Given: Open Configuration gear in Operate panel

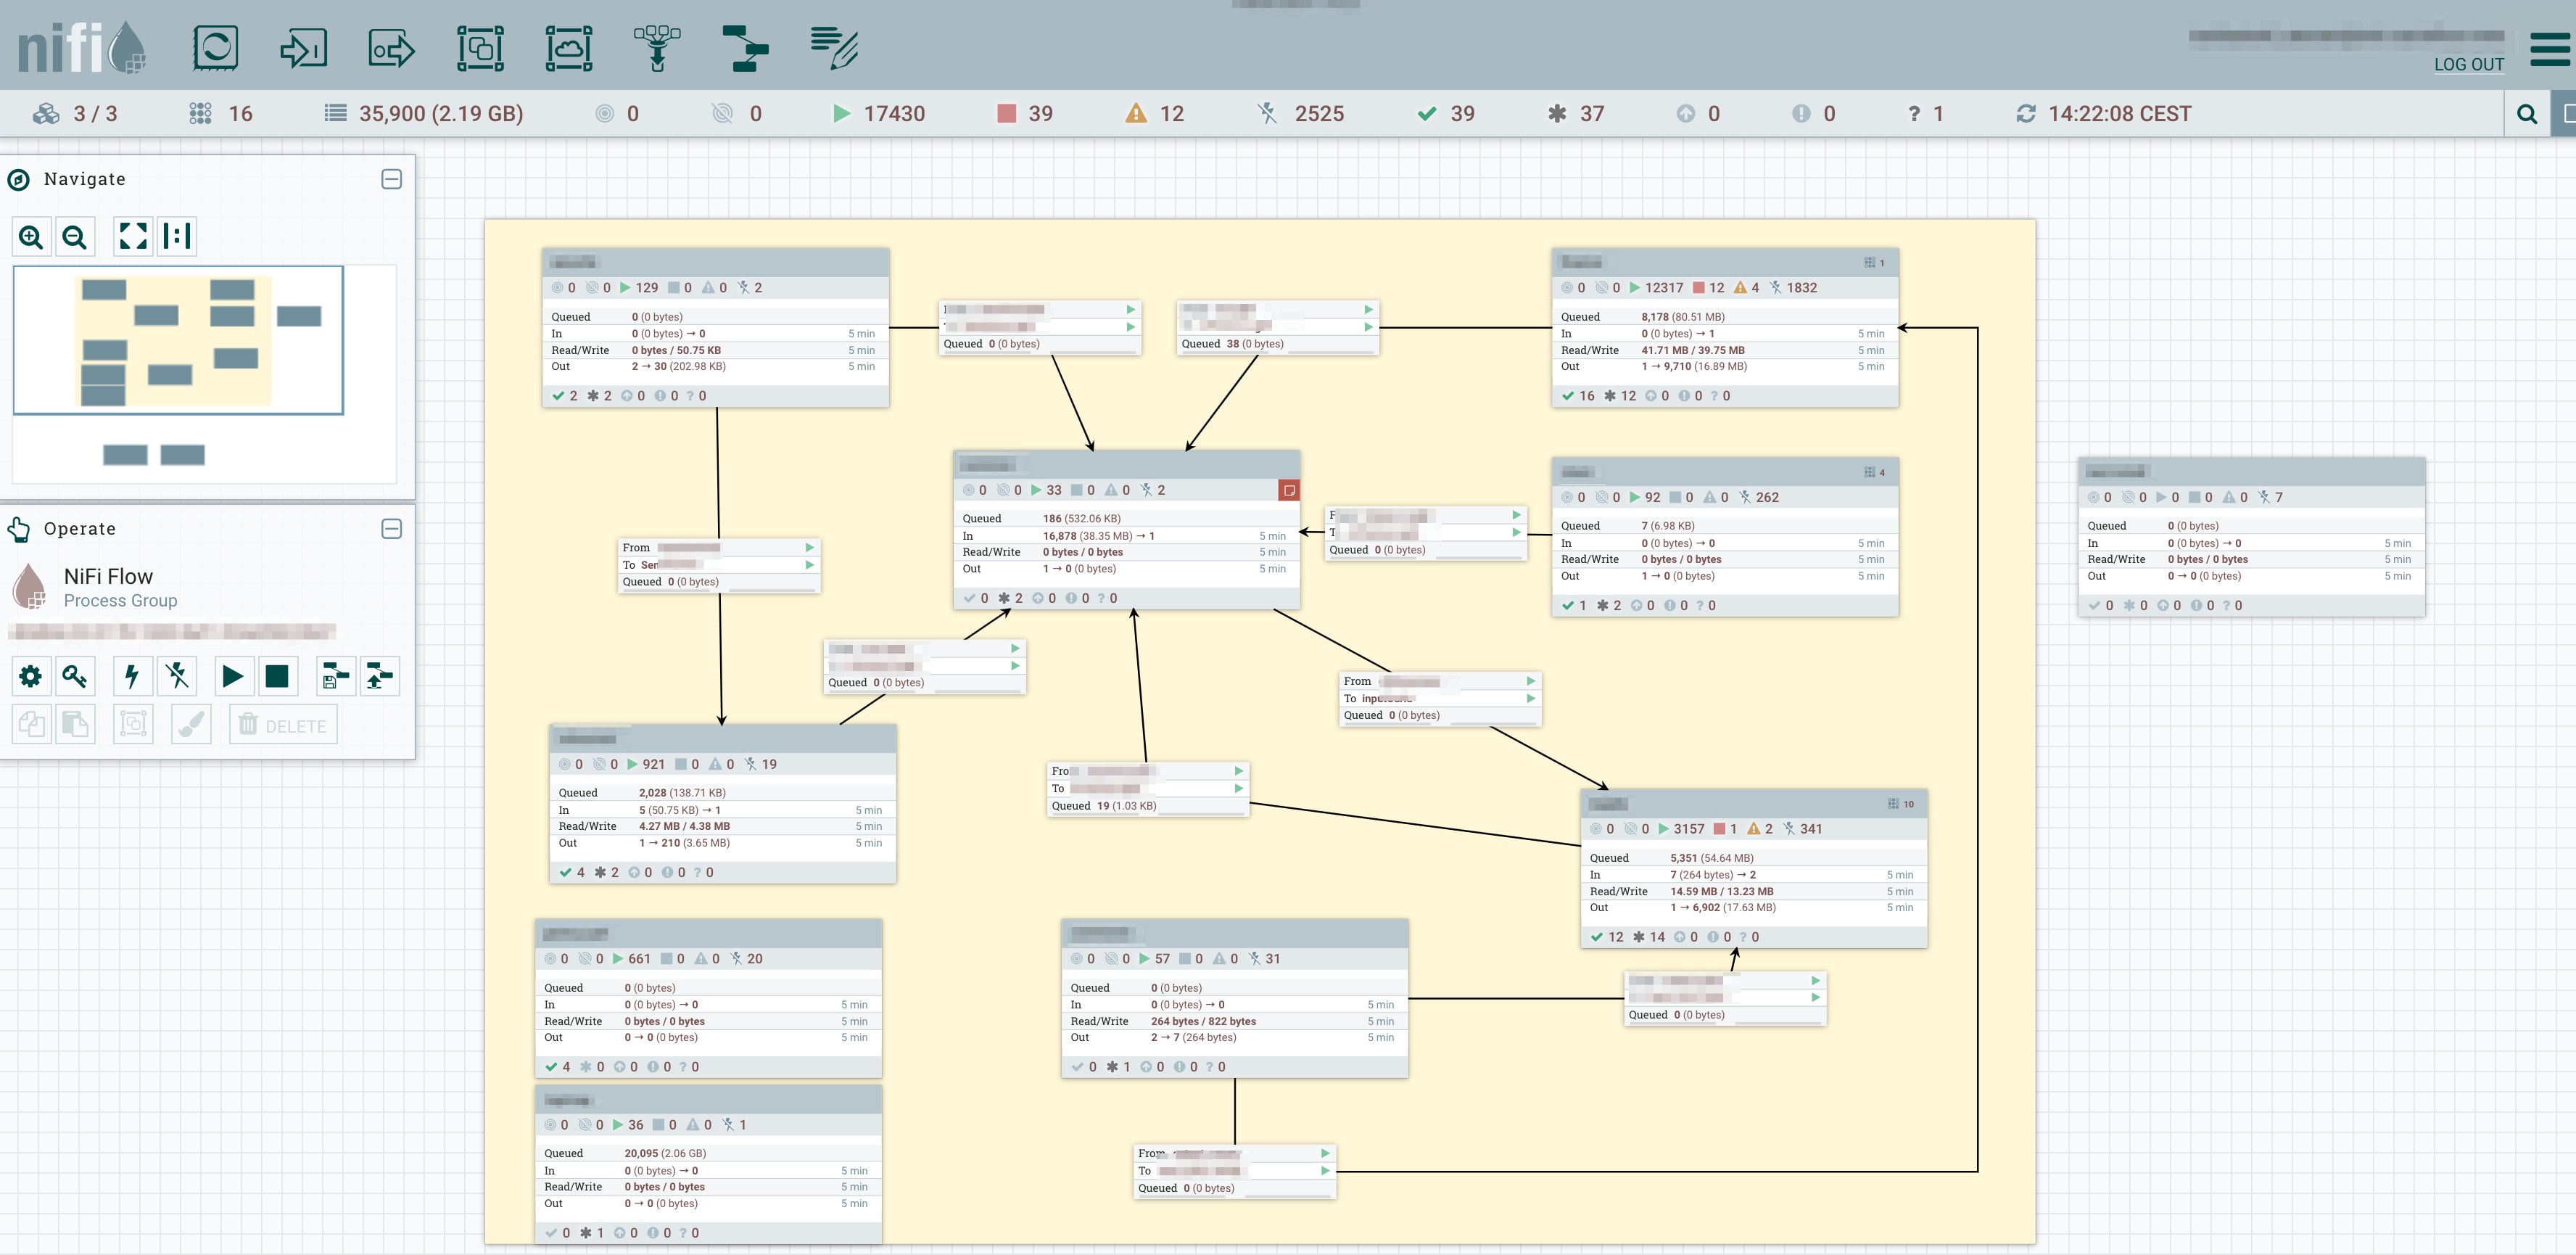Looking at the screenshot, I should tap(31, 677).
